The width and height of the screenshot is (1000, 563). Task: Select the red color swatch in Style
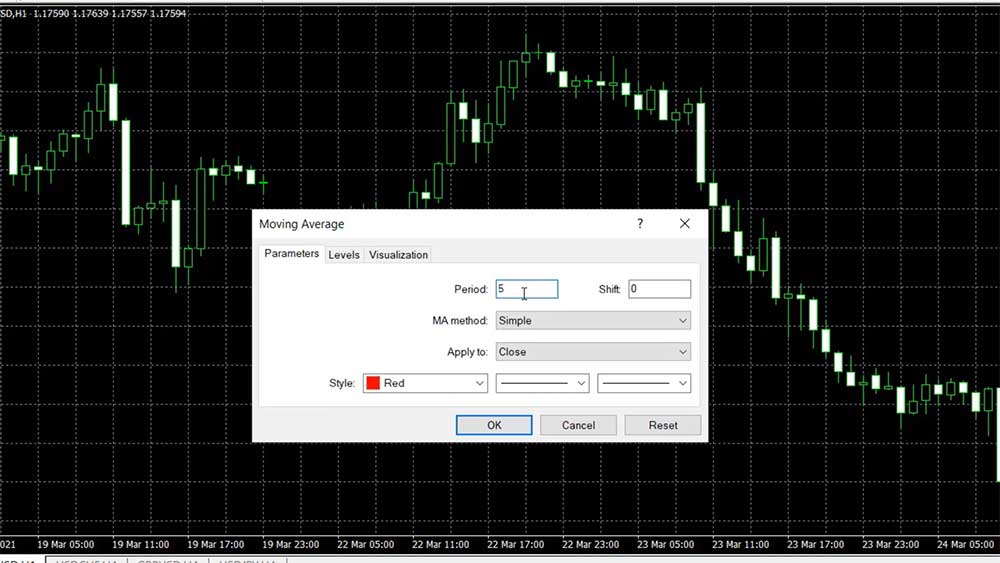point(374,383)
